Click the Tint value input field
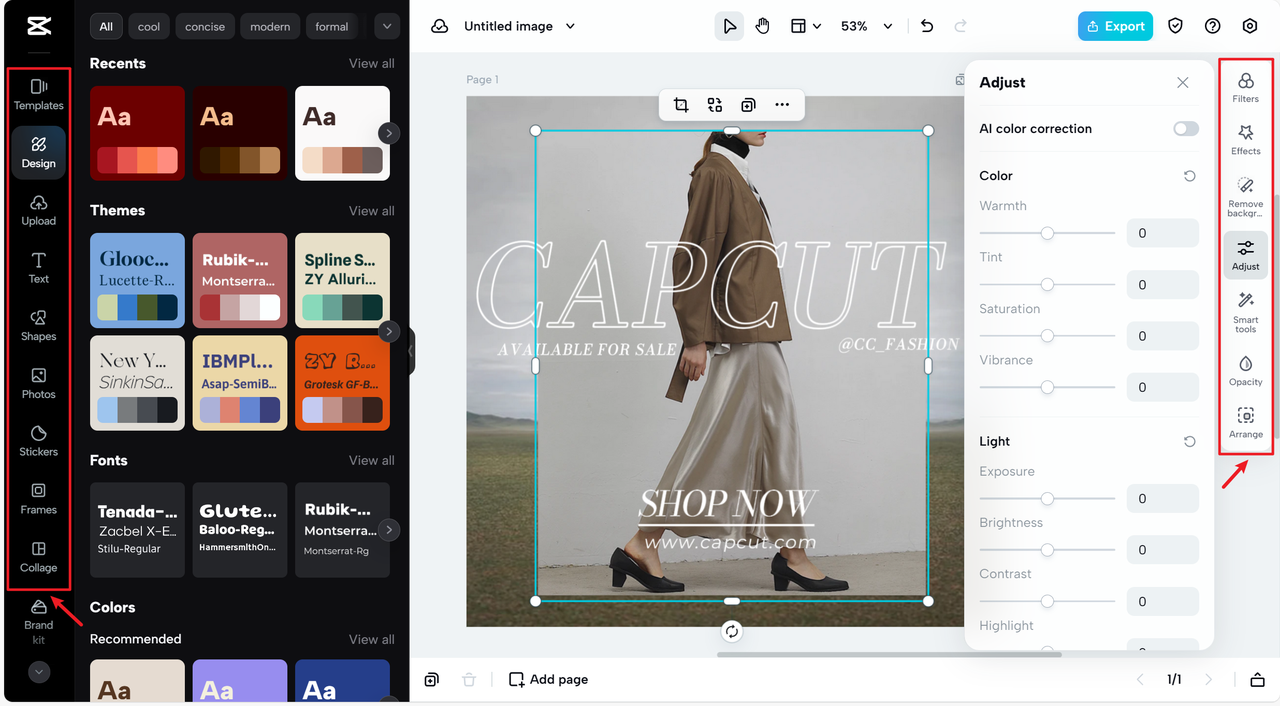This screenshot has height=706, width=1280. coord(1162,284)
